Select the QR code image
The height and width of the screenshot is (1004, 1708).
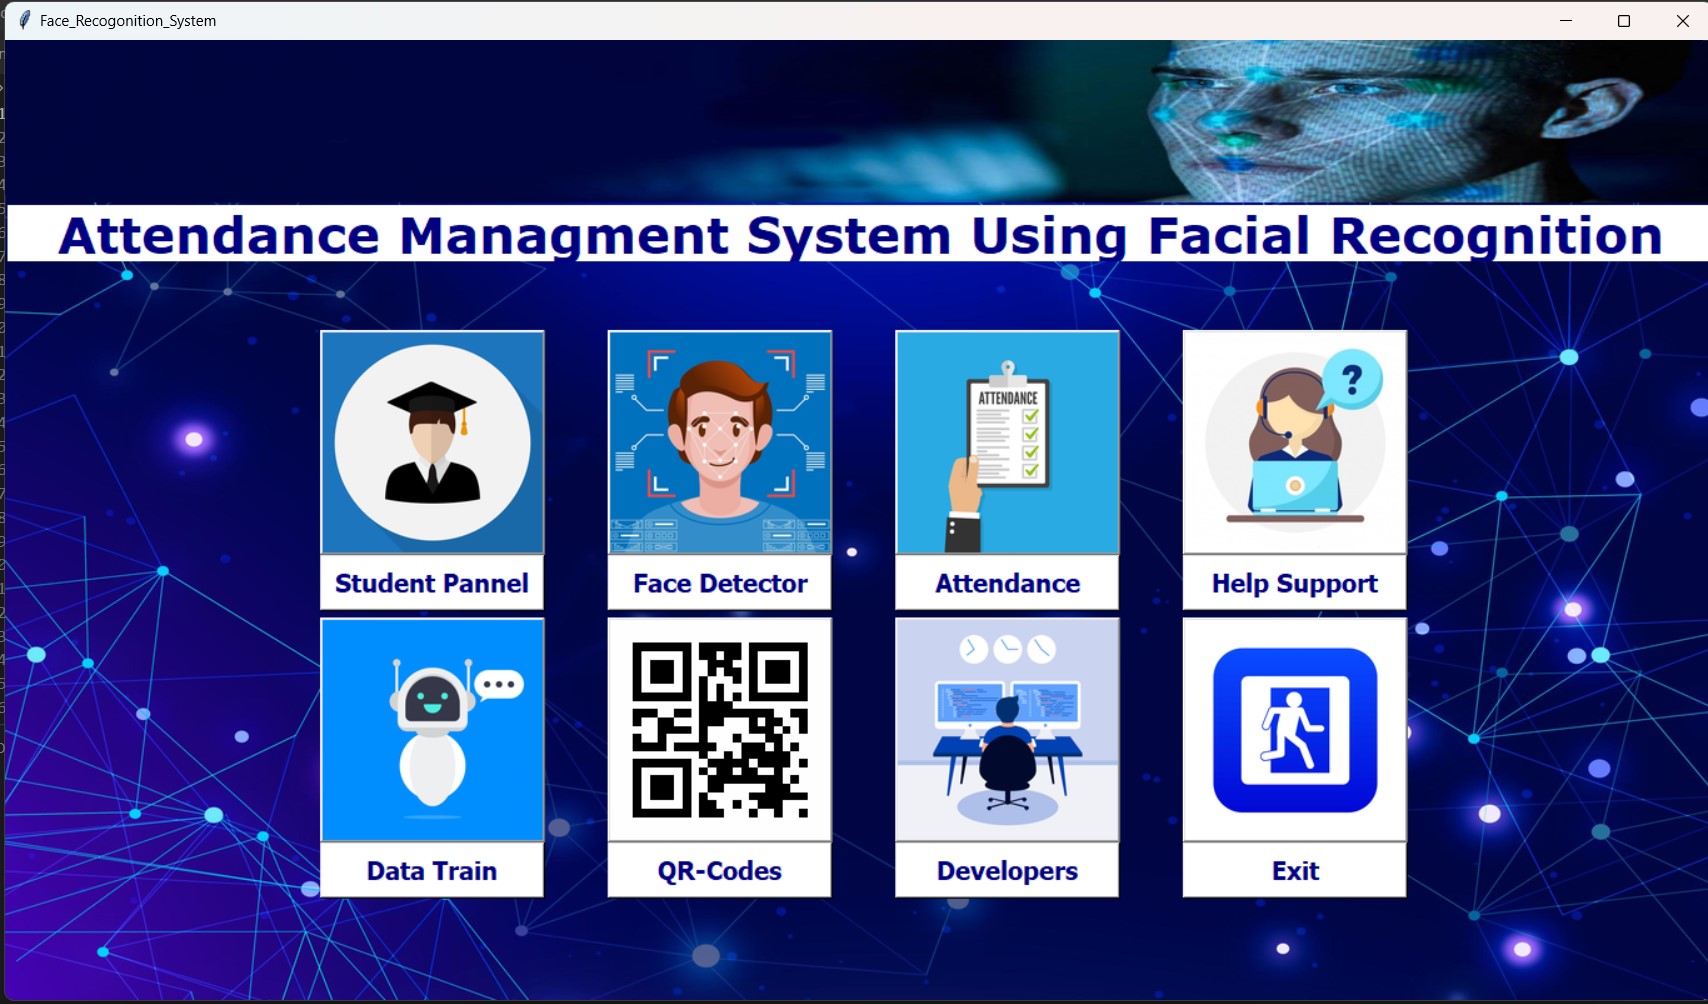coord(719,730)
